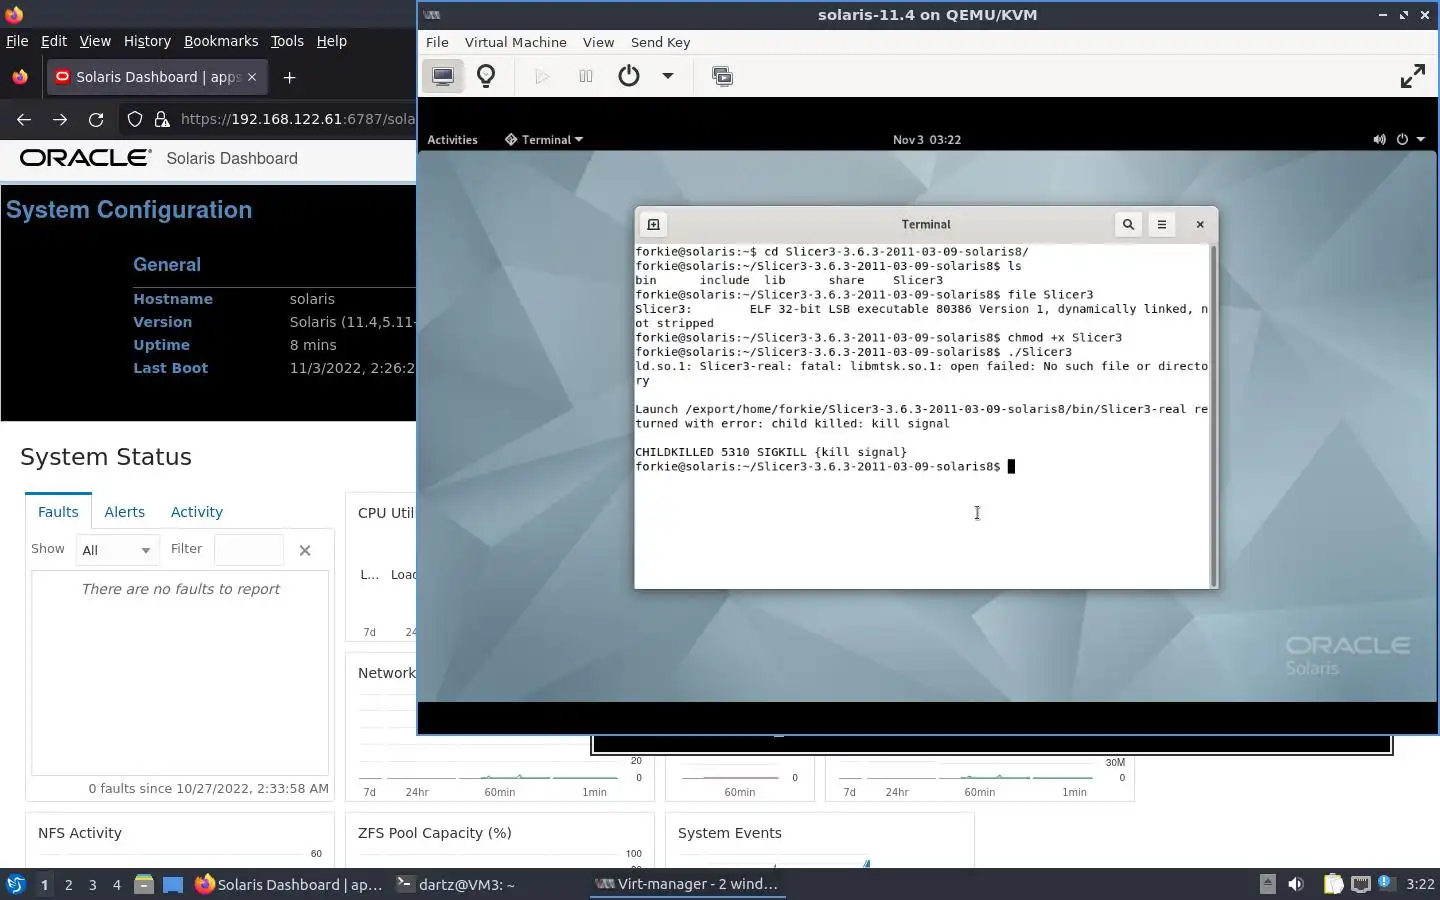This screenshot has width=1440, height=900.
Task: Switch to Virt-manager taskbar entry
Action: click(x=687, y=884)
